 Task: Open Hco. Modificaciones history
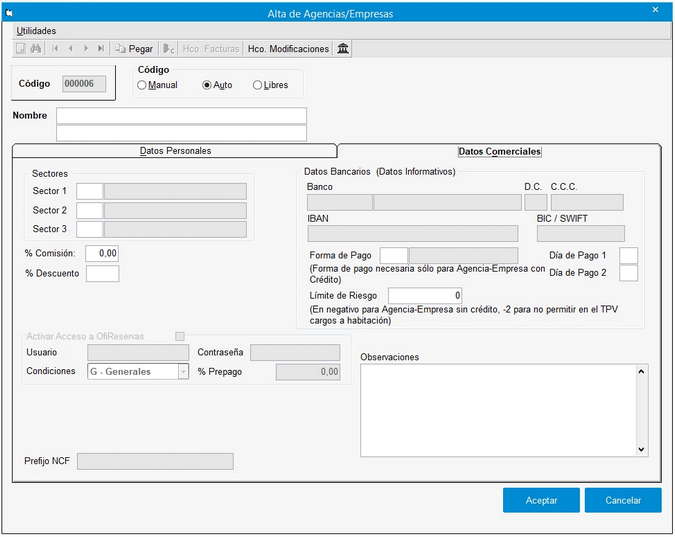point(288,48)
